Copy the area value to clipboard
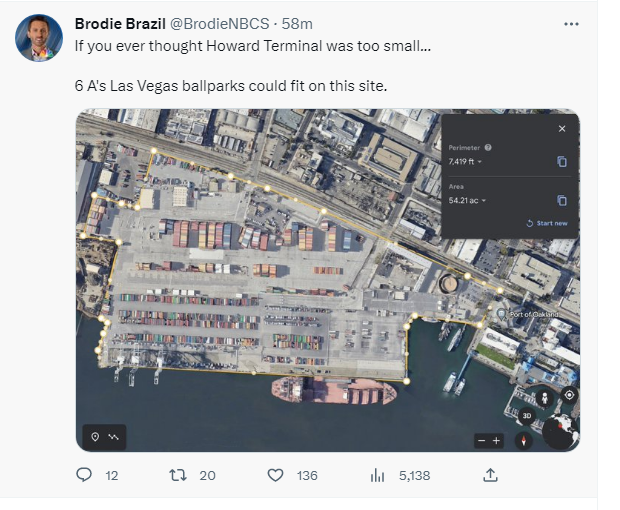Viewport: 620px width, 510px height. (x=562, y=200)
